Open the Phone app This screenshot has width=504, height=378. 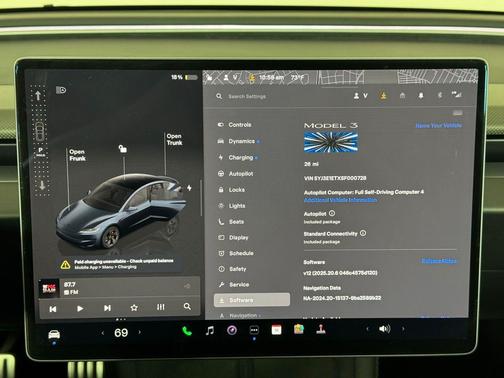point(187,331)
